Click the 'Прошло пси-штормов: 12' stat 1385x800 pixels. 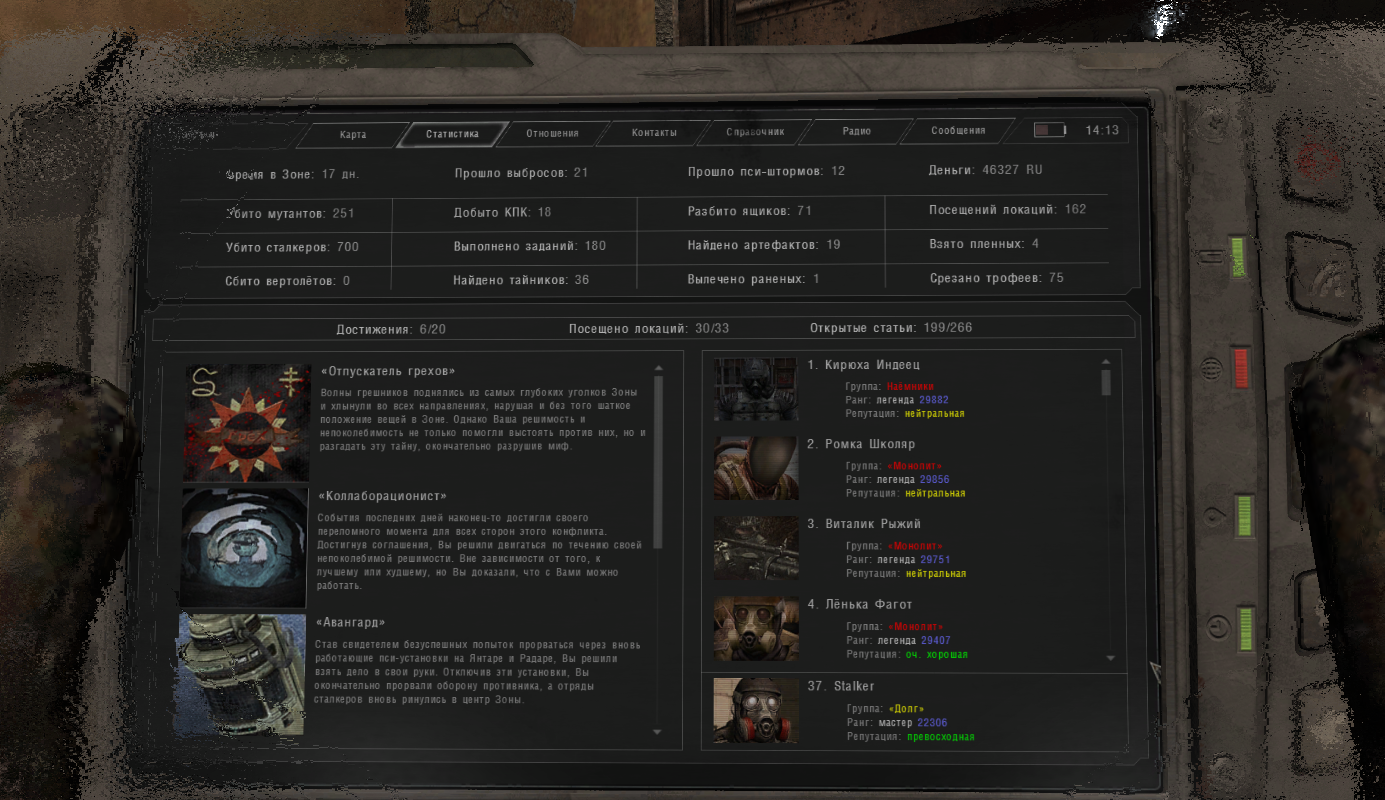766,171
